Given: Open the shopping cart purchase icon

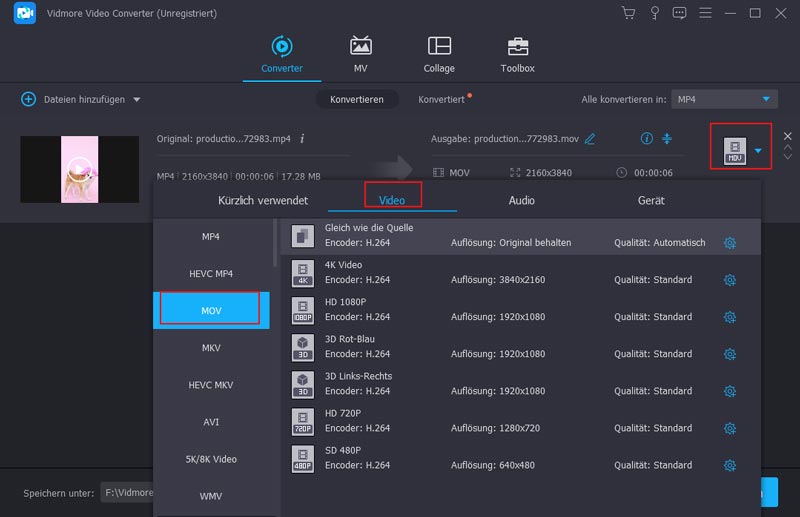Looking at the screenshot, I should pos(628,13).
